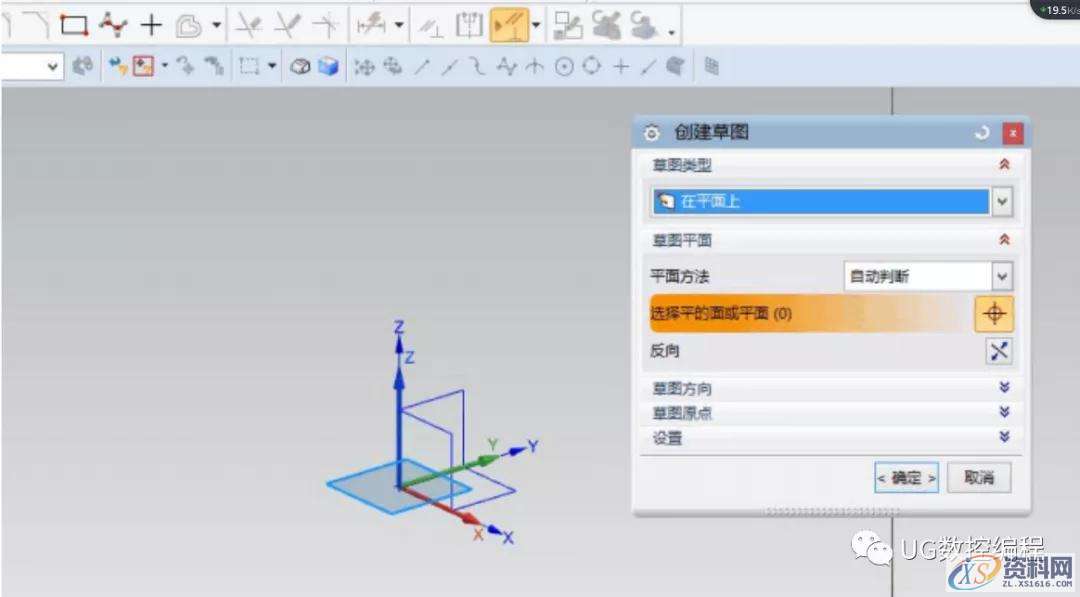The width and height of the screenshot is (1080, 597).
Task: Open the 自动判断 plane method dropdown
Action: pos(1001,276)
